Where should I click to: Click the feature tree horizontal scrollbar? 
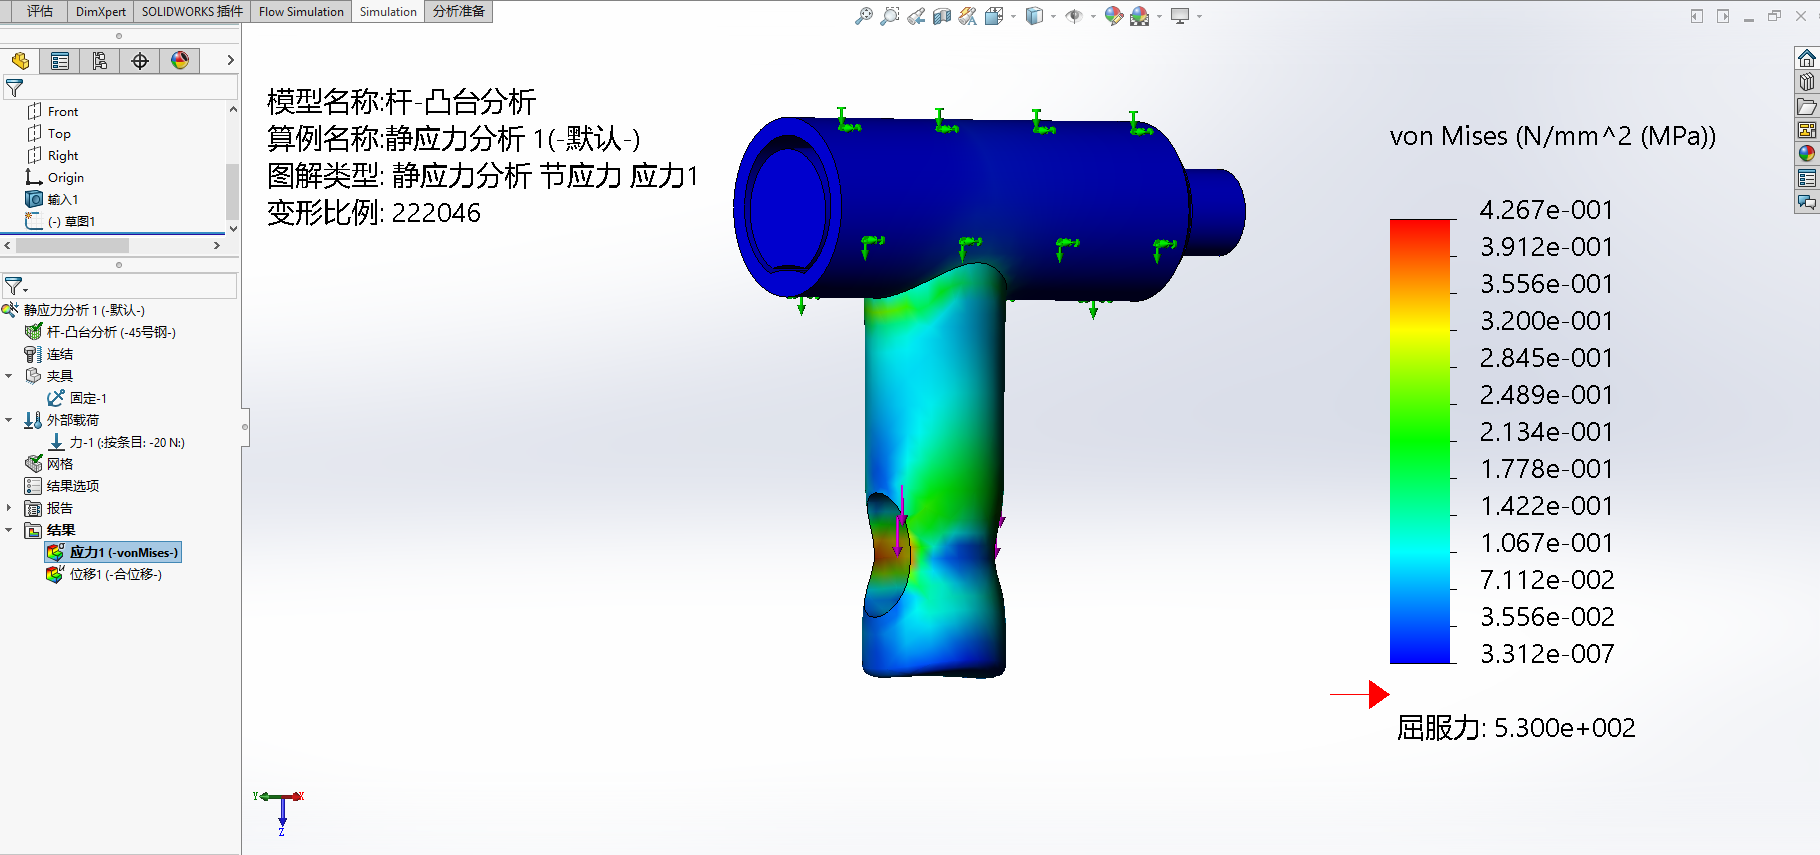tap(72, 245)
